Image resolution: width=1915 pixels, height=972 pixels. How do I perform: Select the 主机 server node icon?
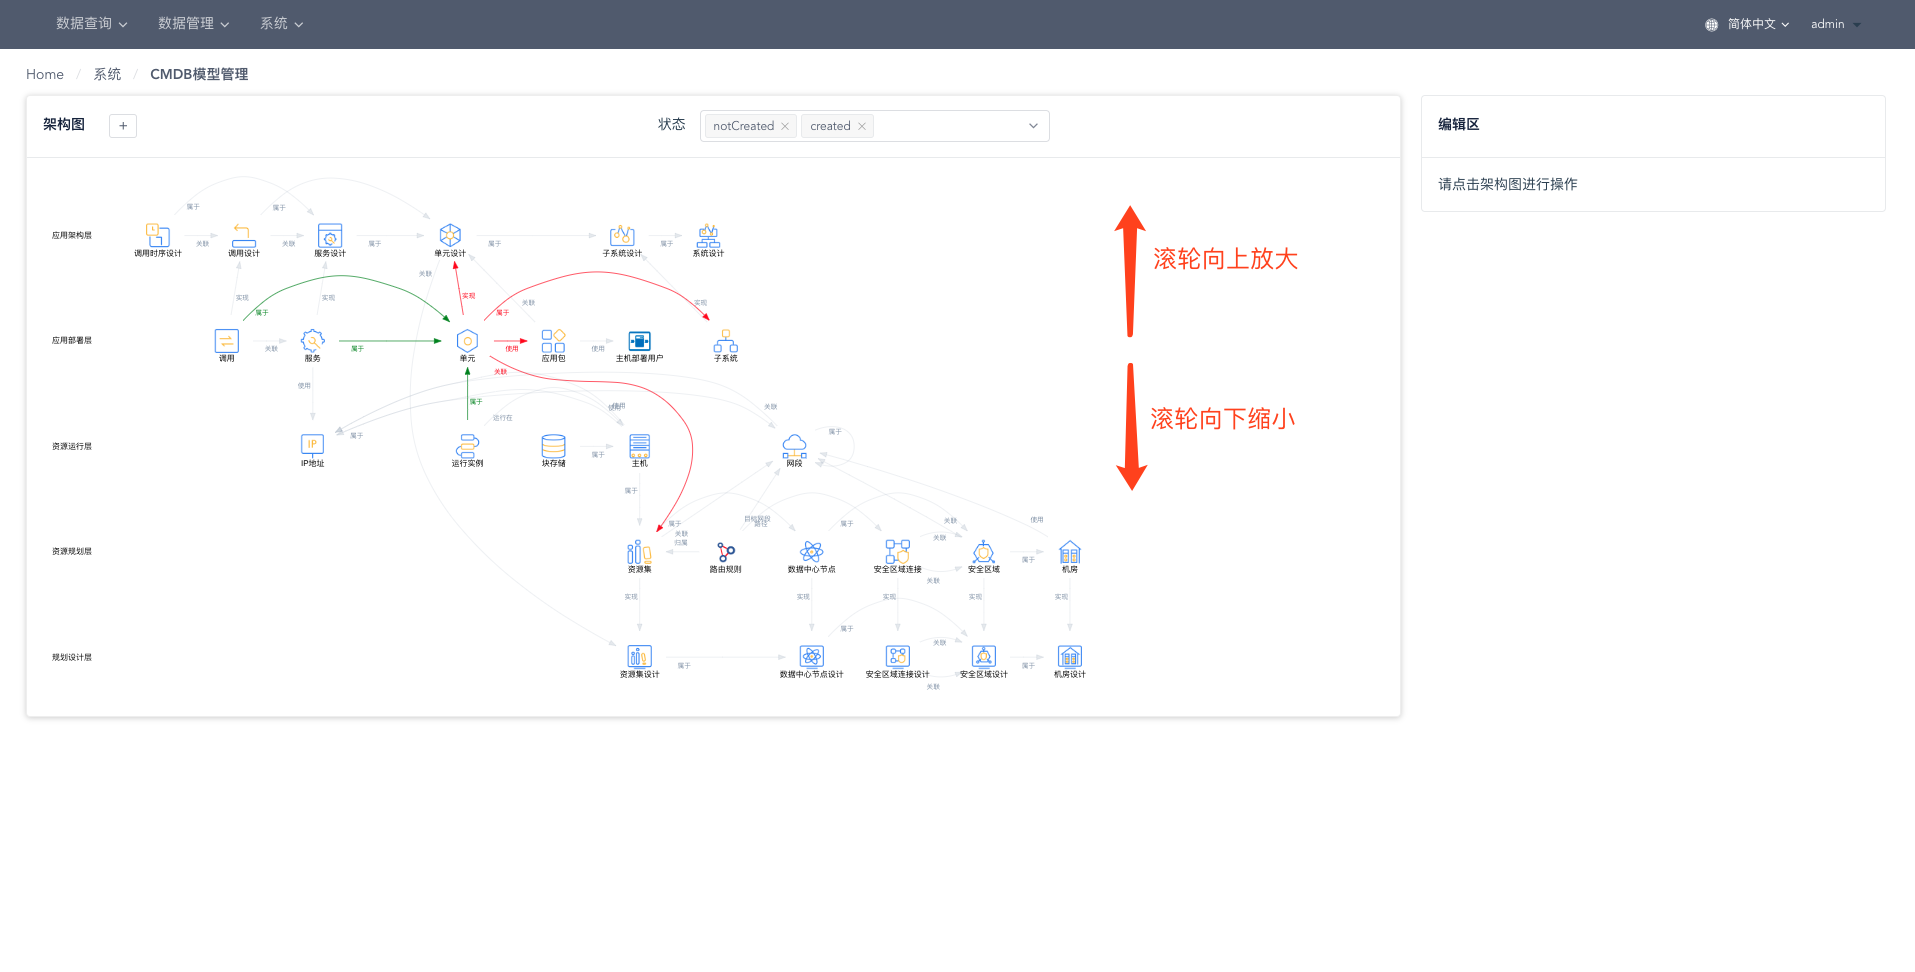tap(639, 445)
